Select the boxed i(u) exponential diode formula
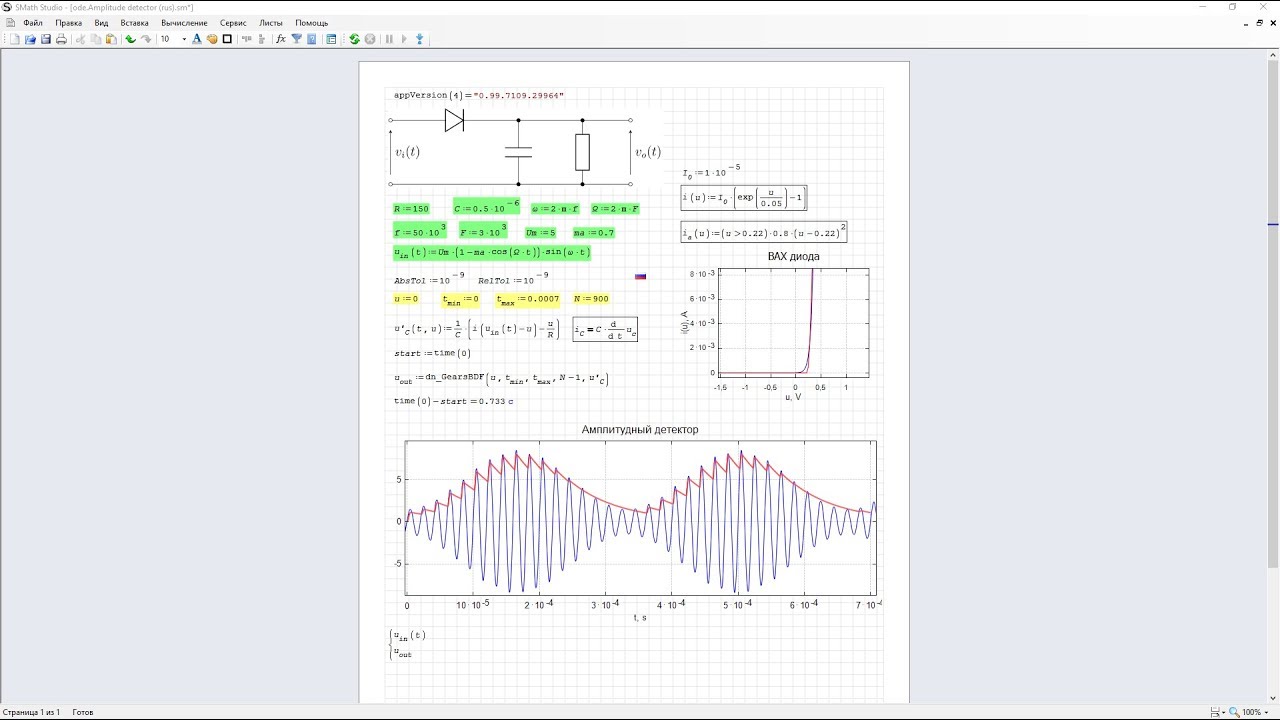This screenshot has height=720, width=1280. [743, 198]
